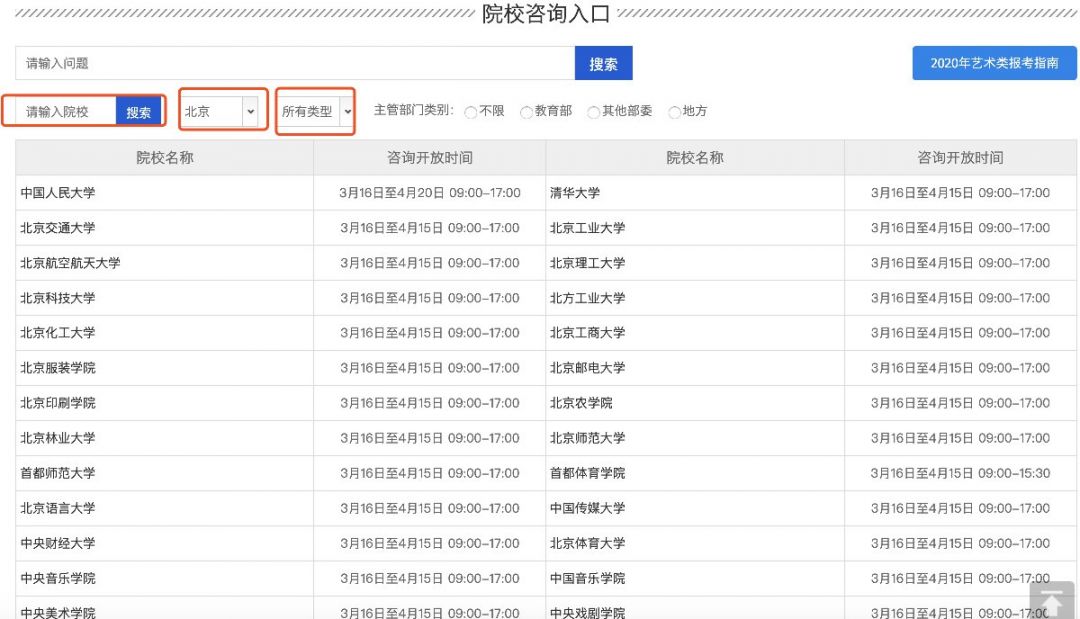Viewport: 1080px width, 619px height.
Task: Open 北方工业大学 link
Action: point(588,298)
